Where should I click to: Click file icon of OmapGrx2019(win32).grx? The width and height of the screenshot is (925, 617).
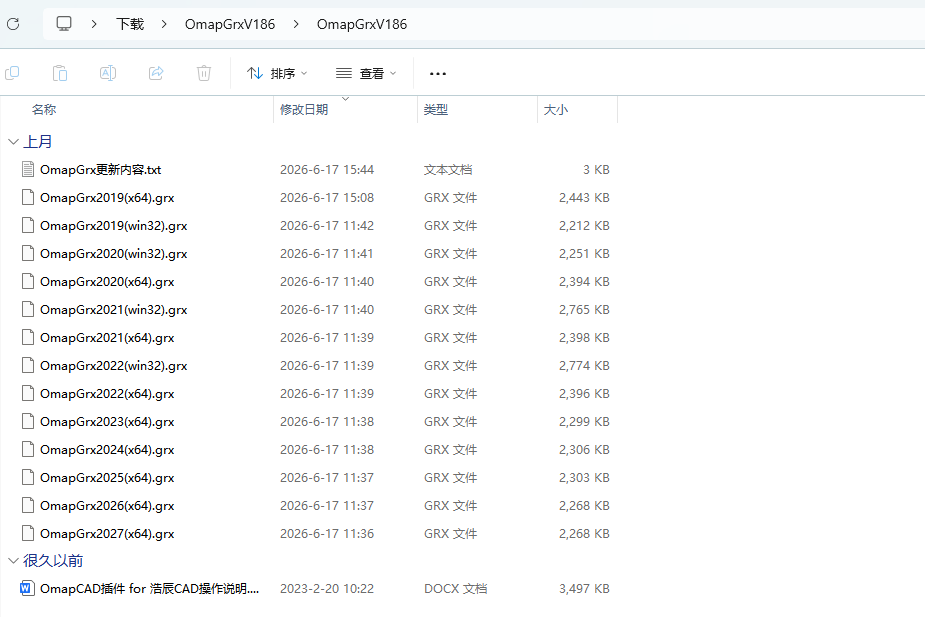[28, 225]
